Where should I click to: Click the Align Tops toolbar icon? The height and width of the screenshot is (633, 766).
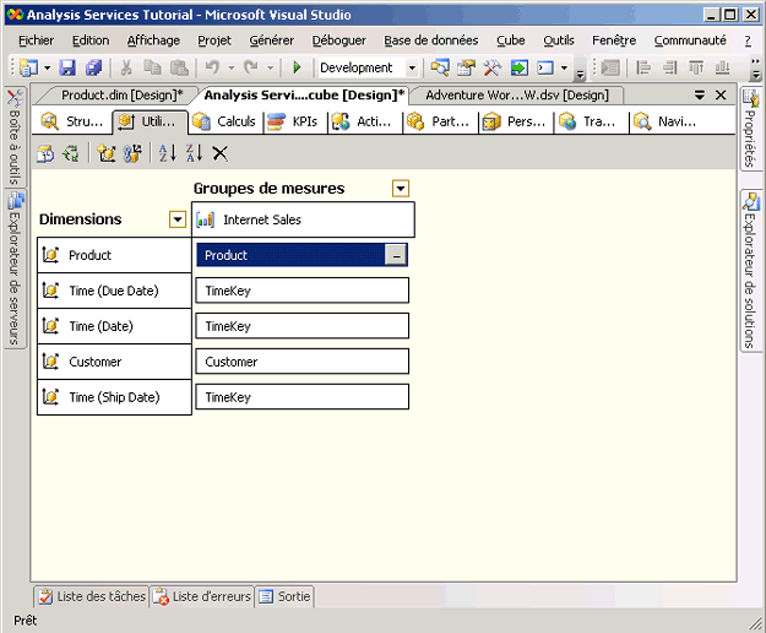point(696,67)
